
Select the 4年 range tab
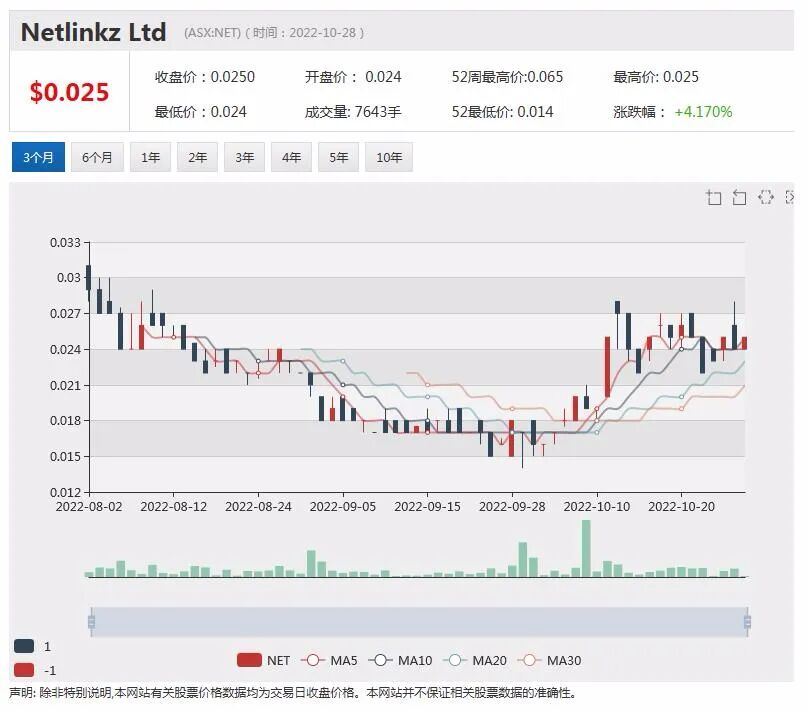pyautogui.click(x=291, y=157)
